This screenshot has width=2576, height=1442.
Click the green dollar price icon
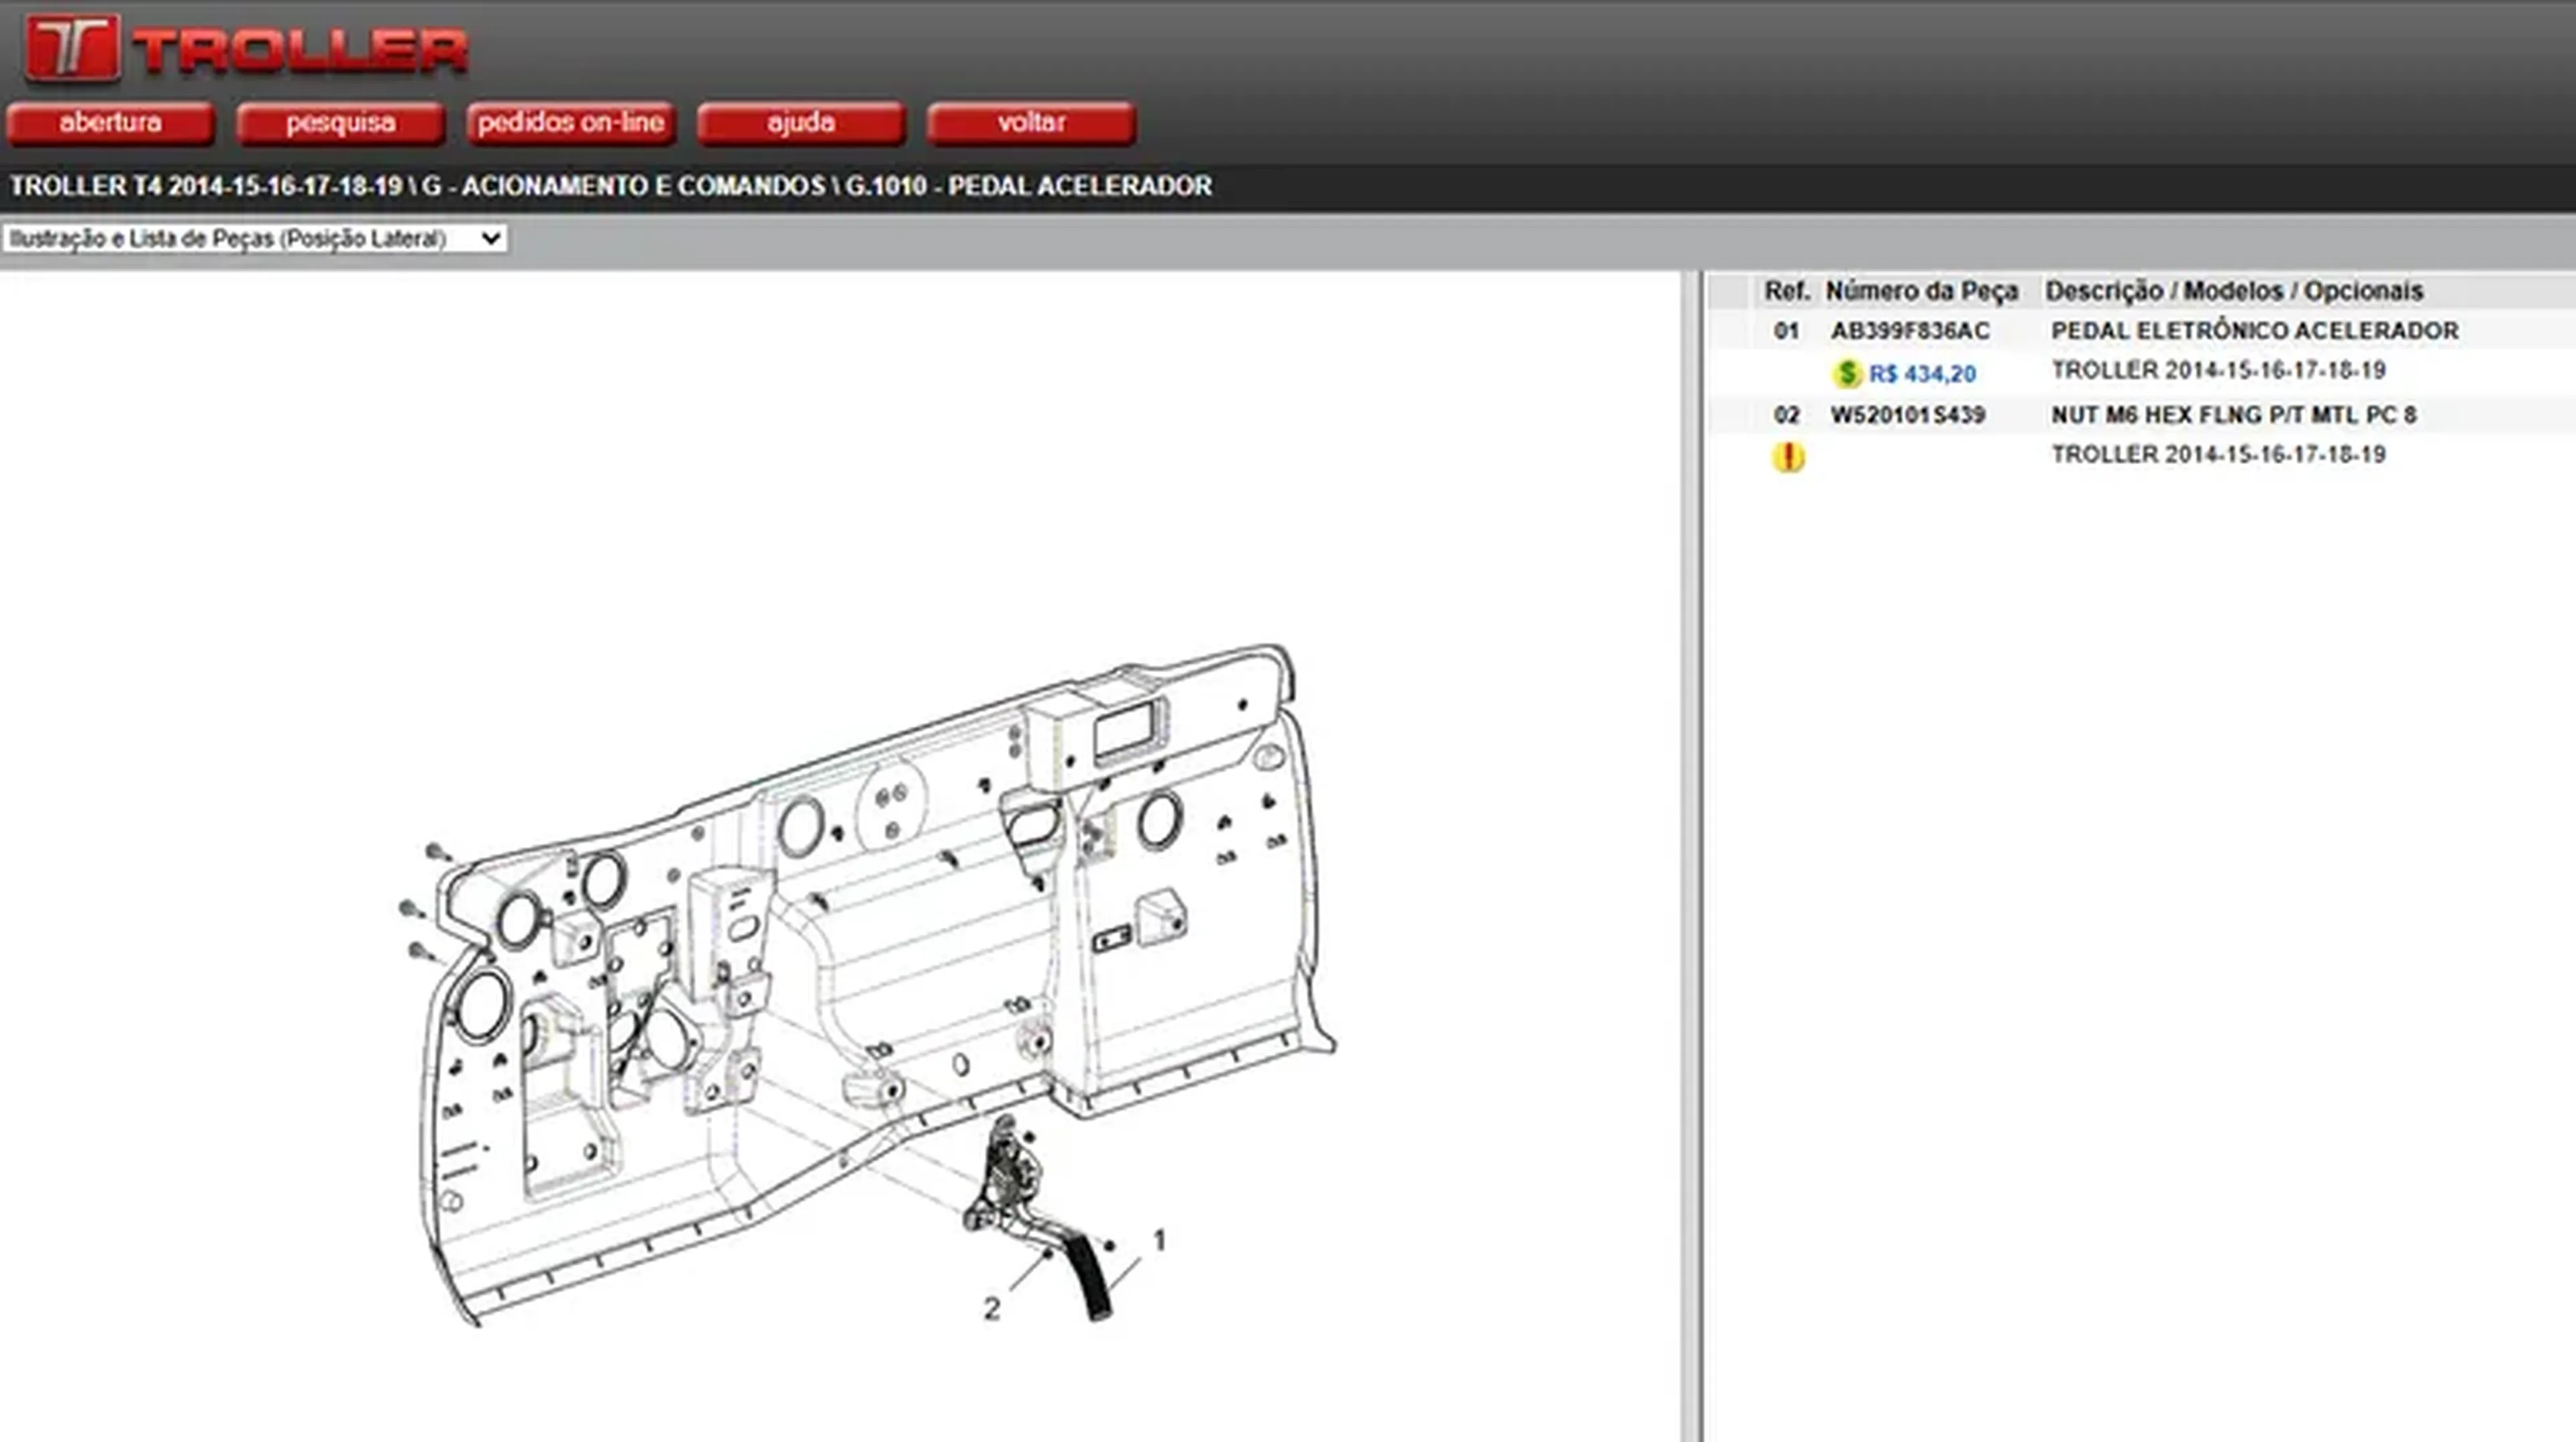[1847, 374]
